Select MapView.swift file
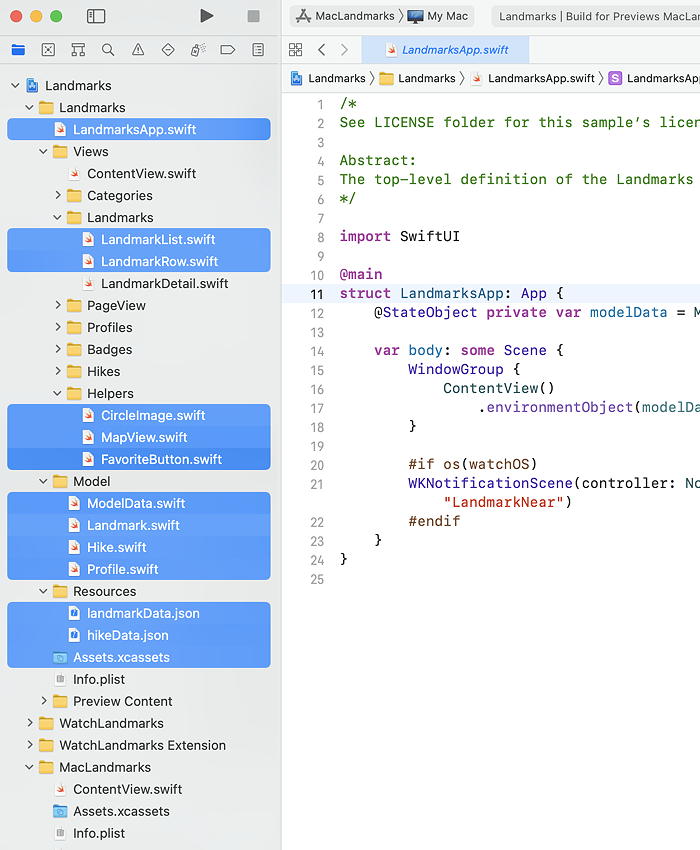 click(139, 437)
